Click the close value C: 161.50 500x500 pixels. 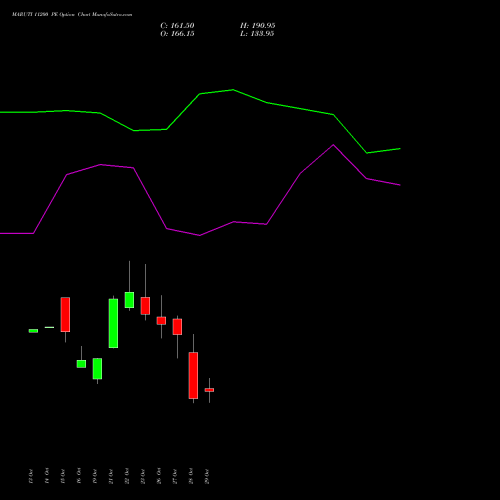click(x=177, y=26)
